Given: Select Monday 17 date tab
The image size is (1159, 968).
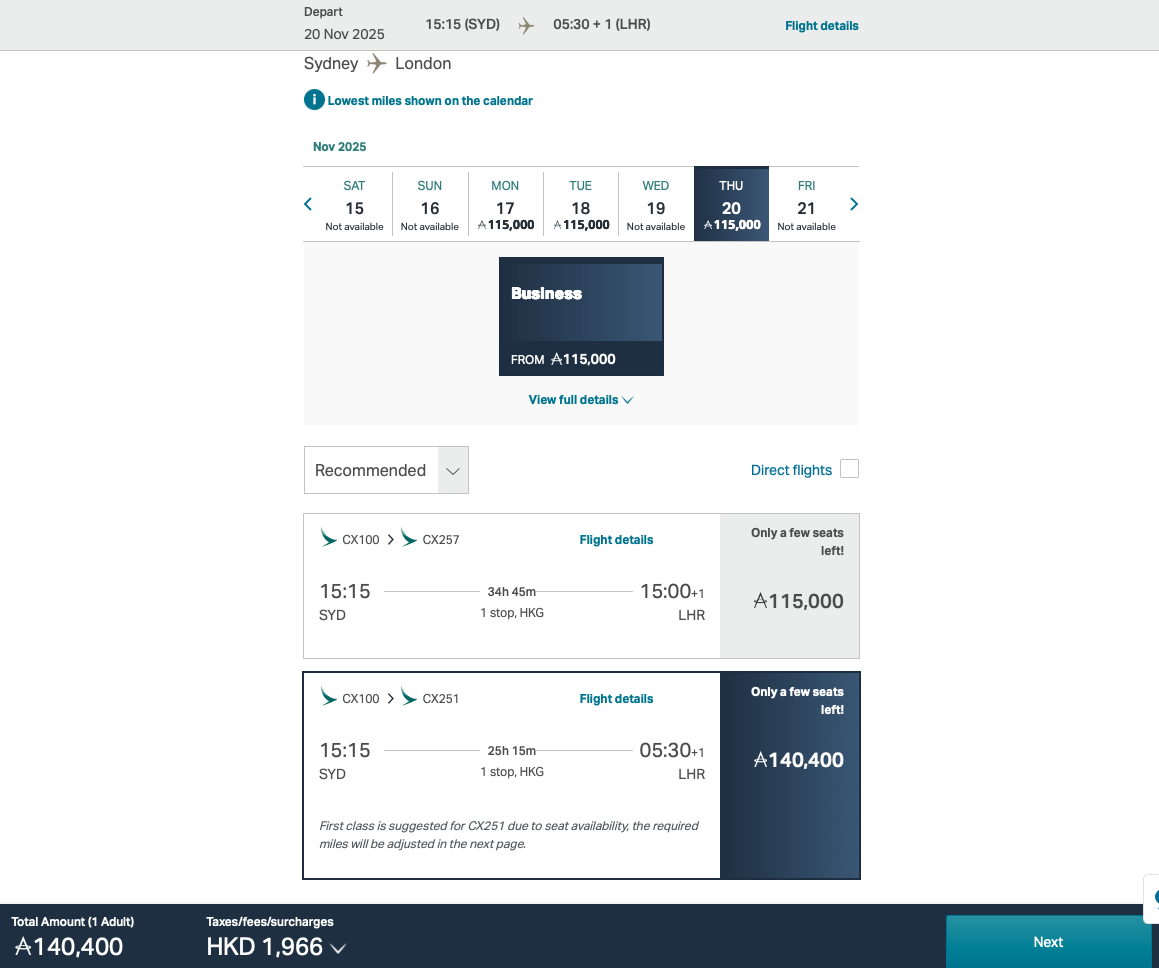Looking at the screenshot, I should pyautogui.click(x=506, y=205).
